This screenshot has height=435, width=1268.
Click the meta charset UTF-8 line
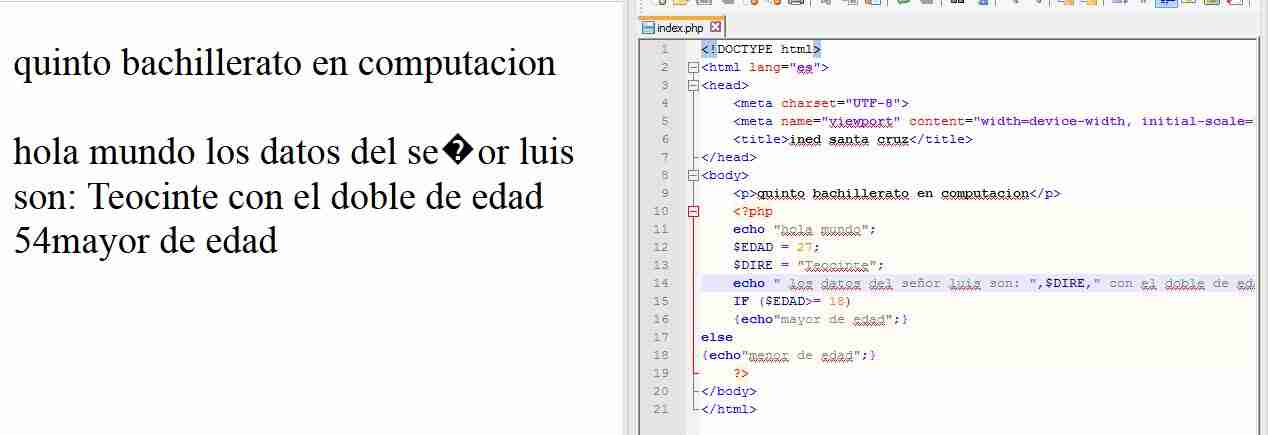point(820,103)
